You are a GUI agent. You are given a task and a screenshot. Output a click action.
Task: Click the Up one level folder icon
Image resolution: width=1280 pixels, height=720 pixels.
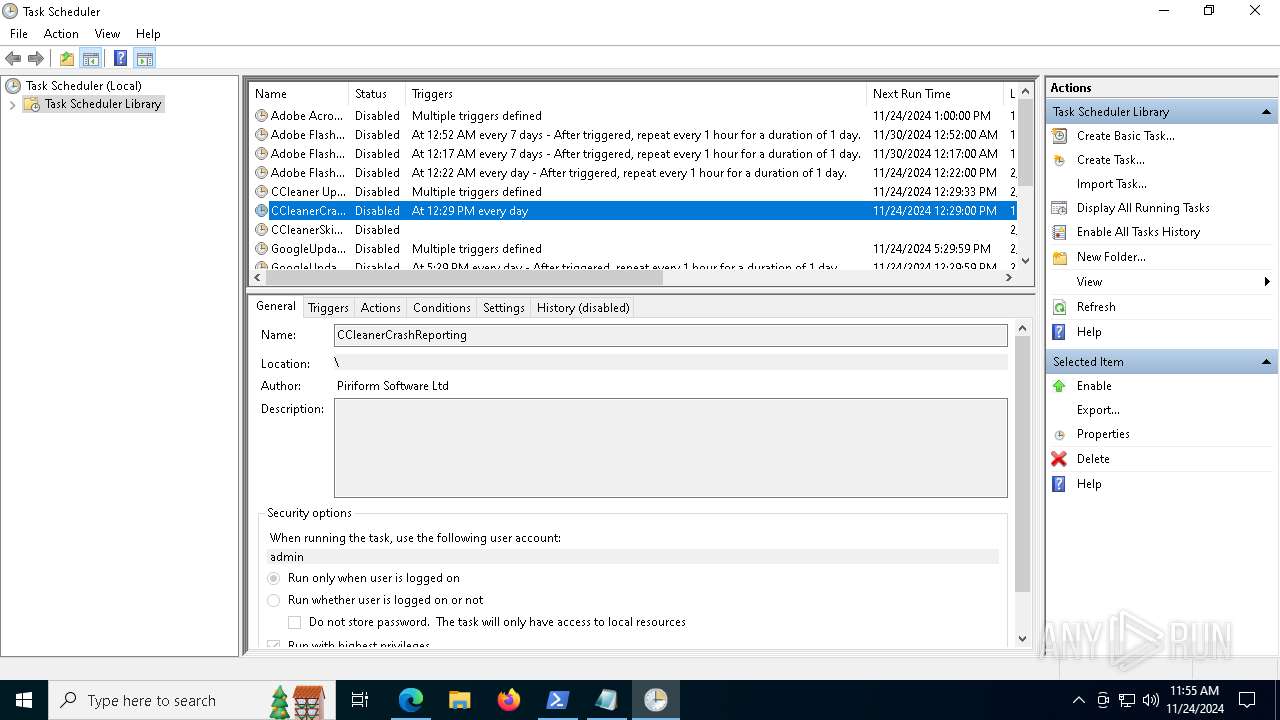coord(67,58)
